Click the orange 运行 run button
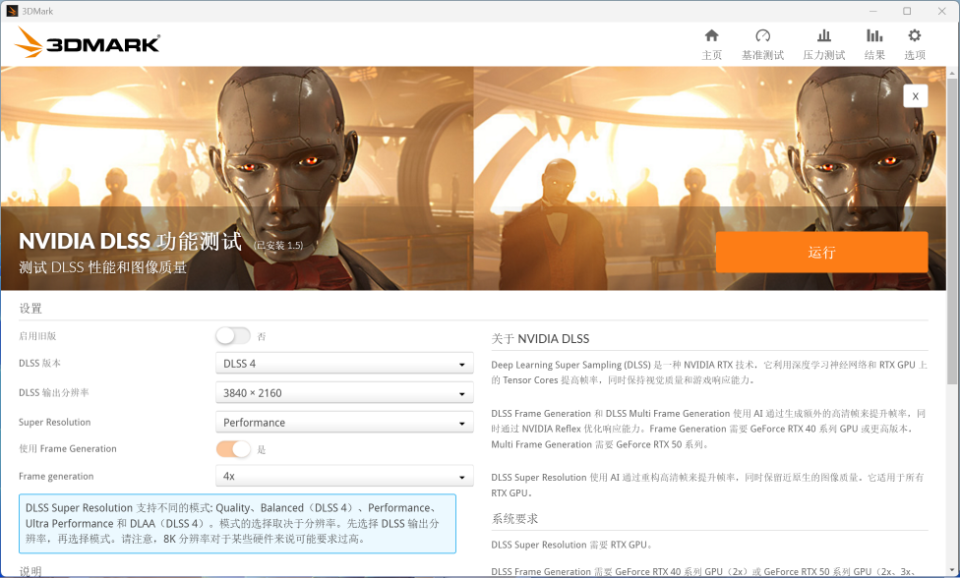Screen dimensions: 960x578 (822, 252)
